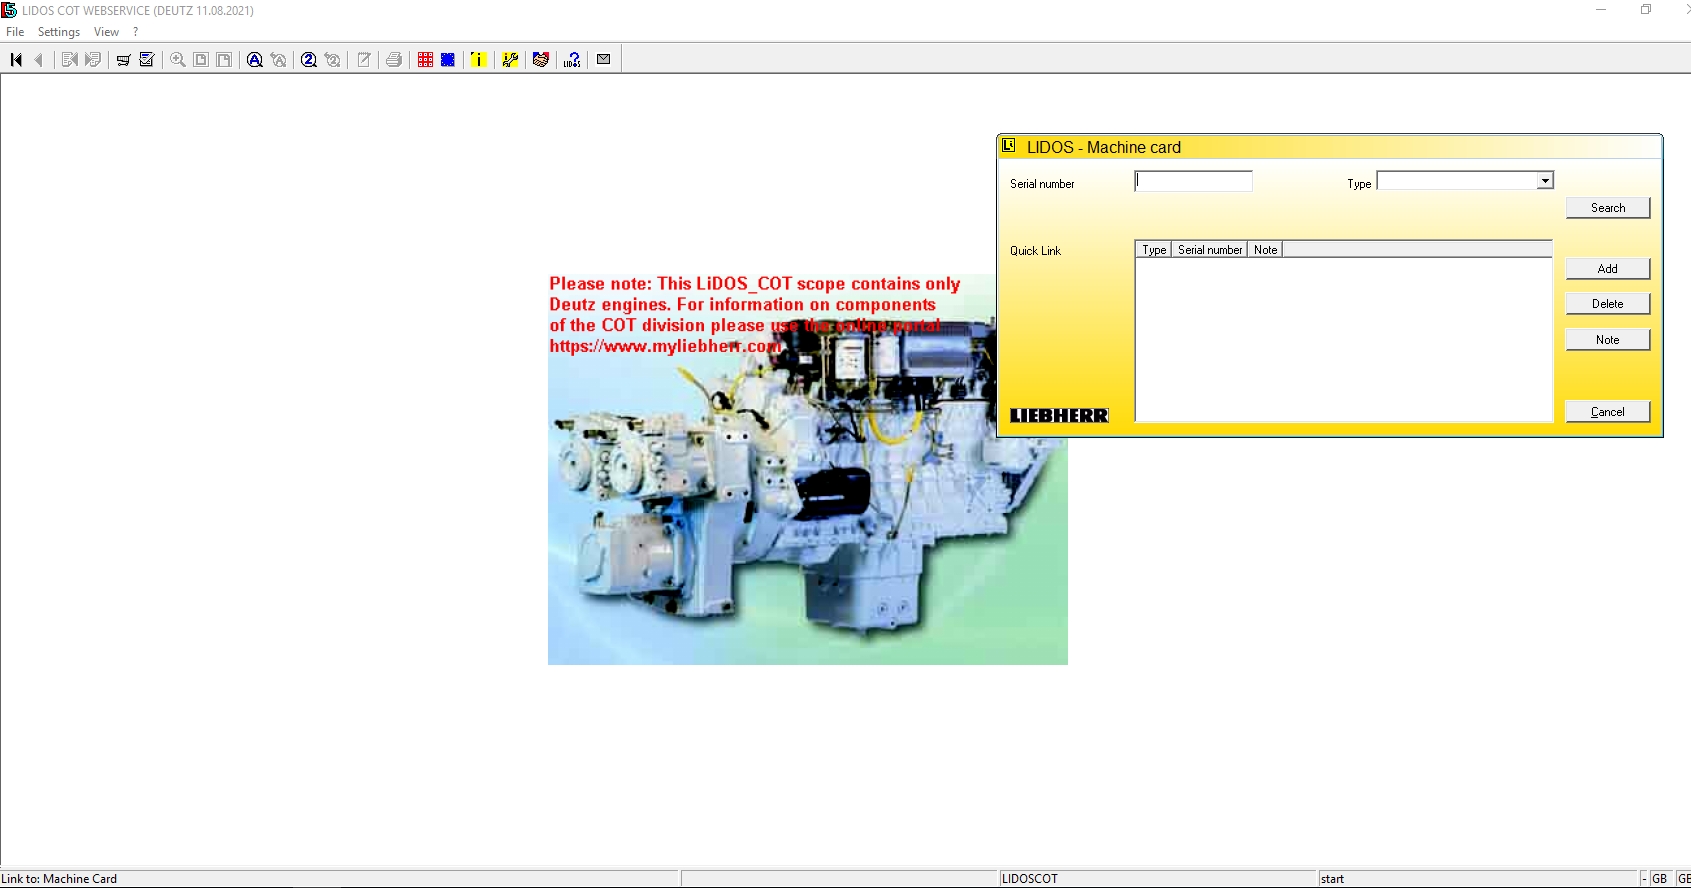Click the 'start' status bar entry

coord(1332,879)
